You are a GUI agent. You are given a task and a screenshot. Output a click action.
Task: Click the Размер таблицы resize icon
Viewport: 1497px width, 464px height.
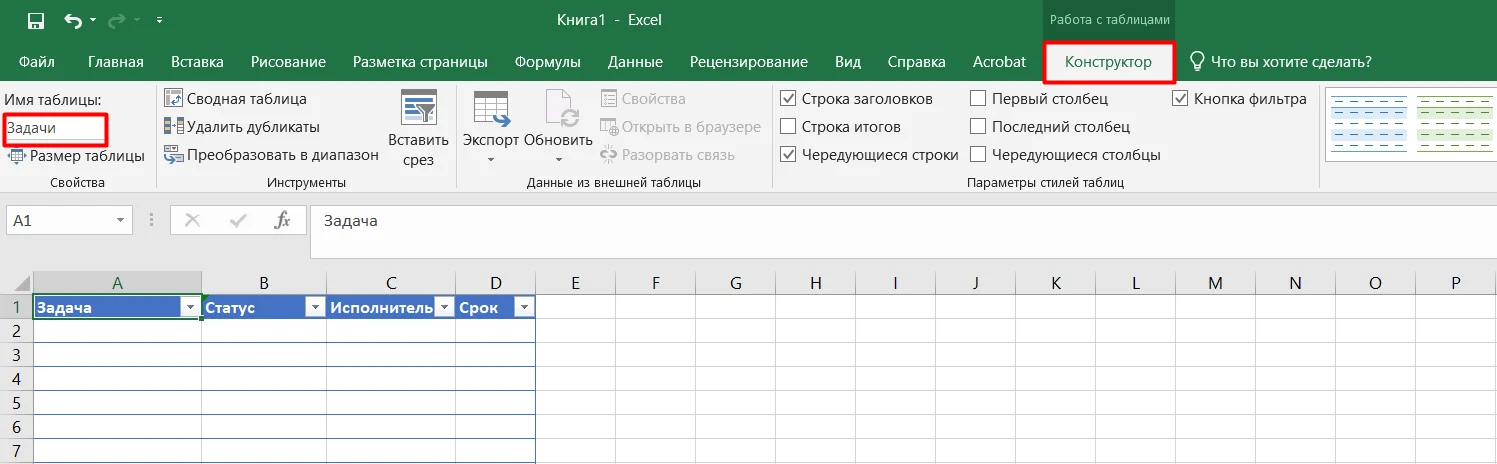point(17,156)
